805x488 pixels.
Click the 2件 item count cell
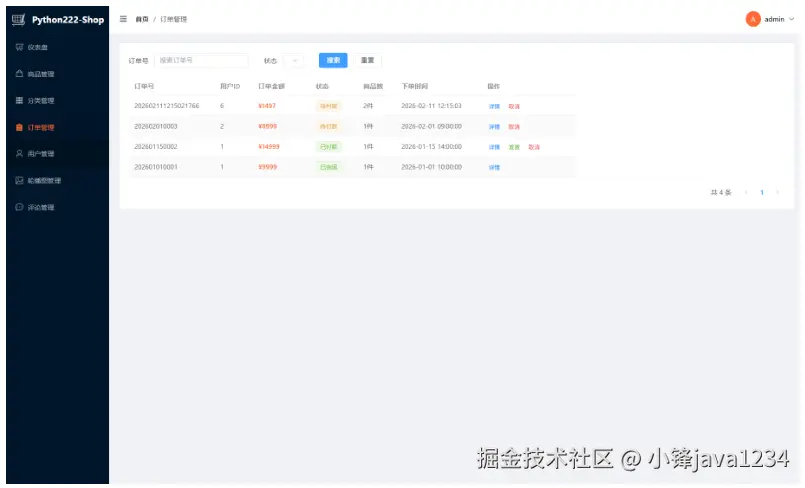[368, 106]
